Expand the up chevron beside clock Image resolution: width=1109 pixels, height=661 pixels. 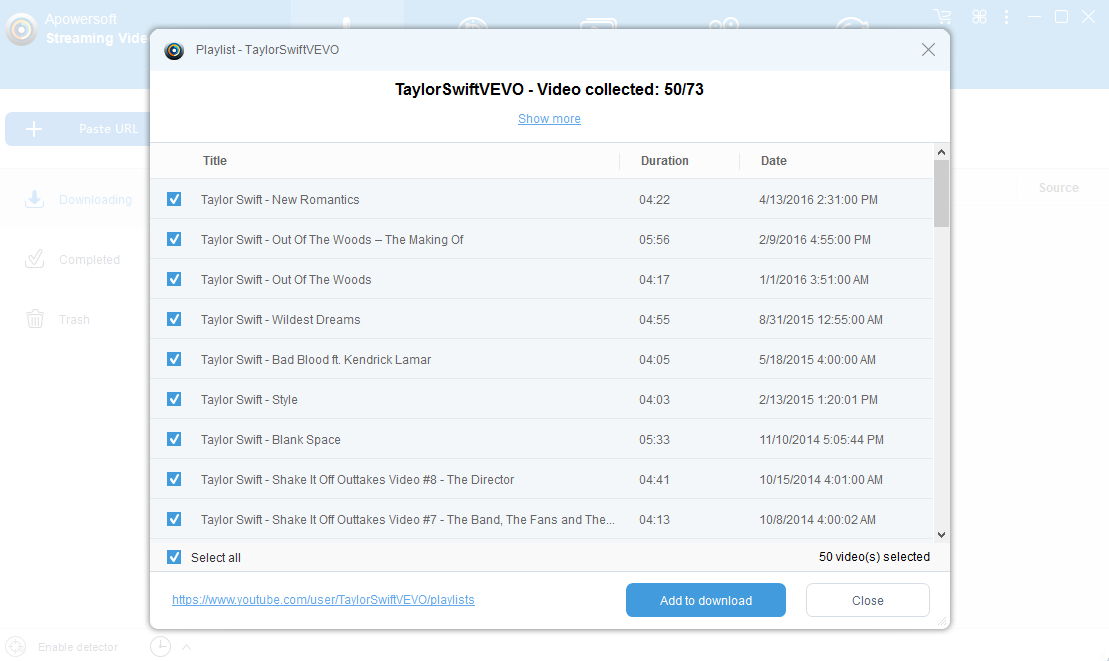pos(187,647)
